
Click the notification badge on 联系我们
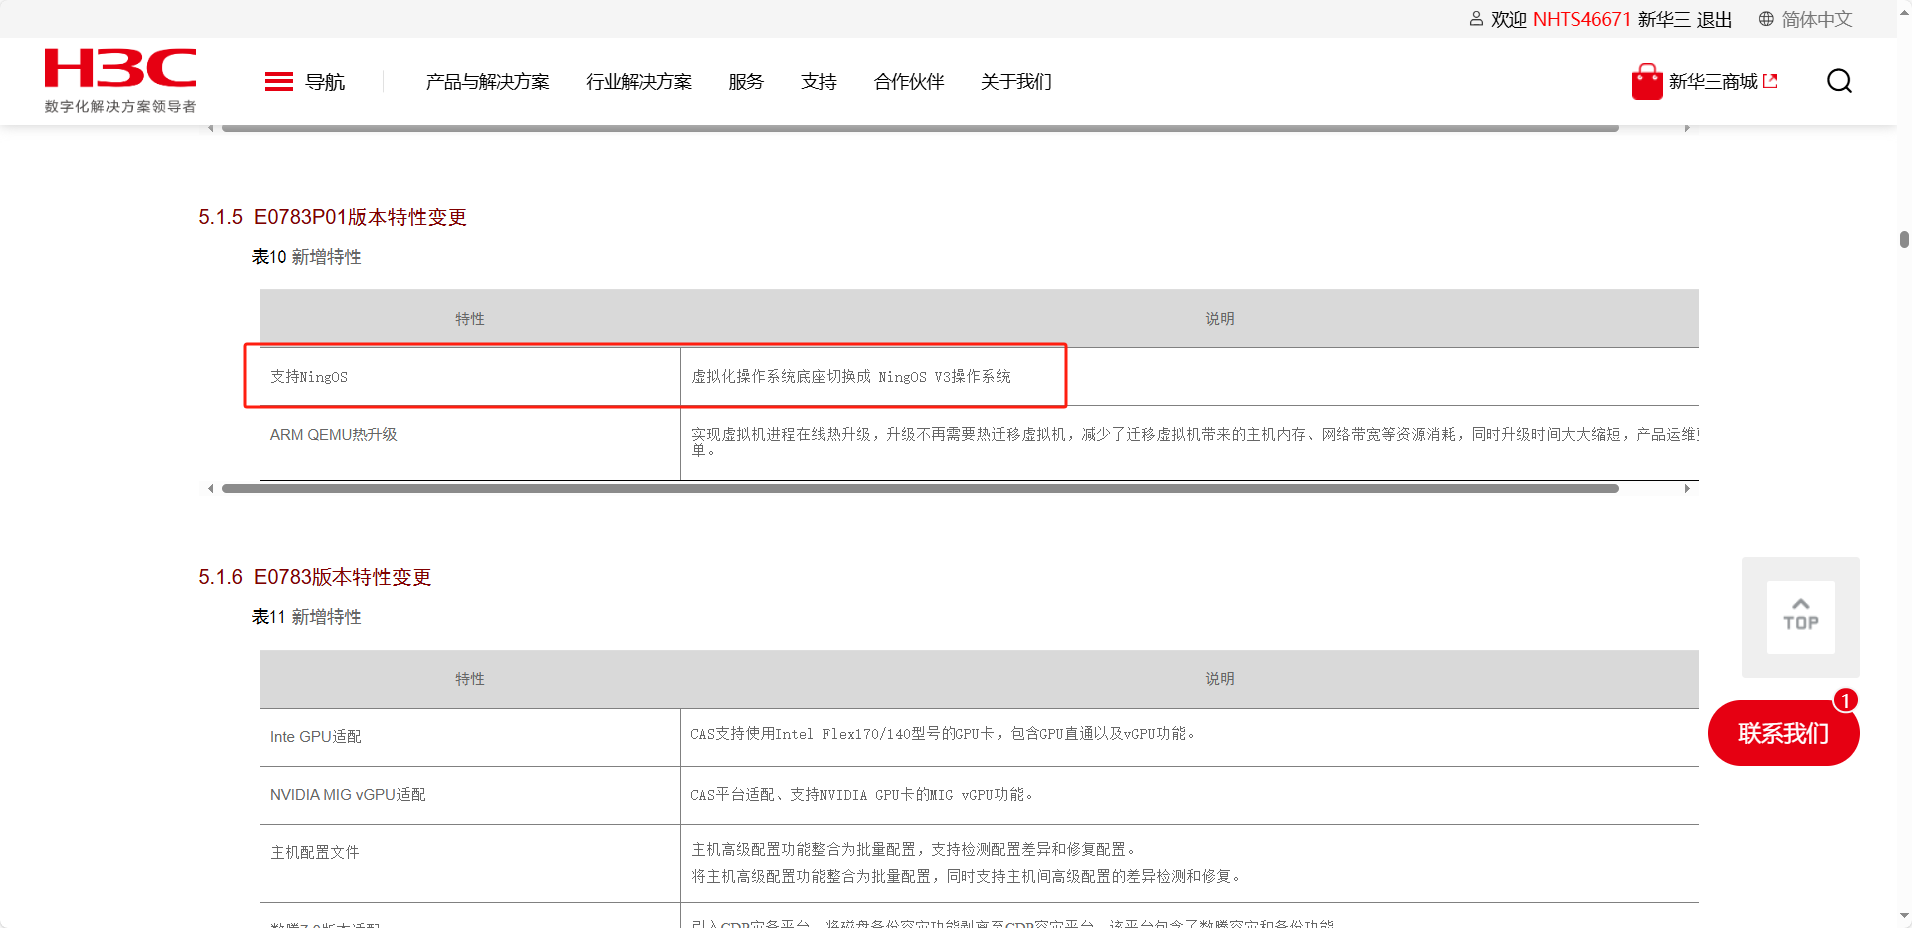1845,701
